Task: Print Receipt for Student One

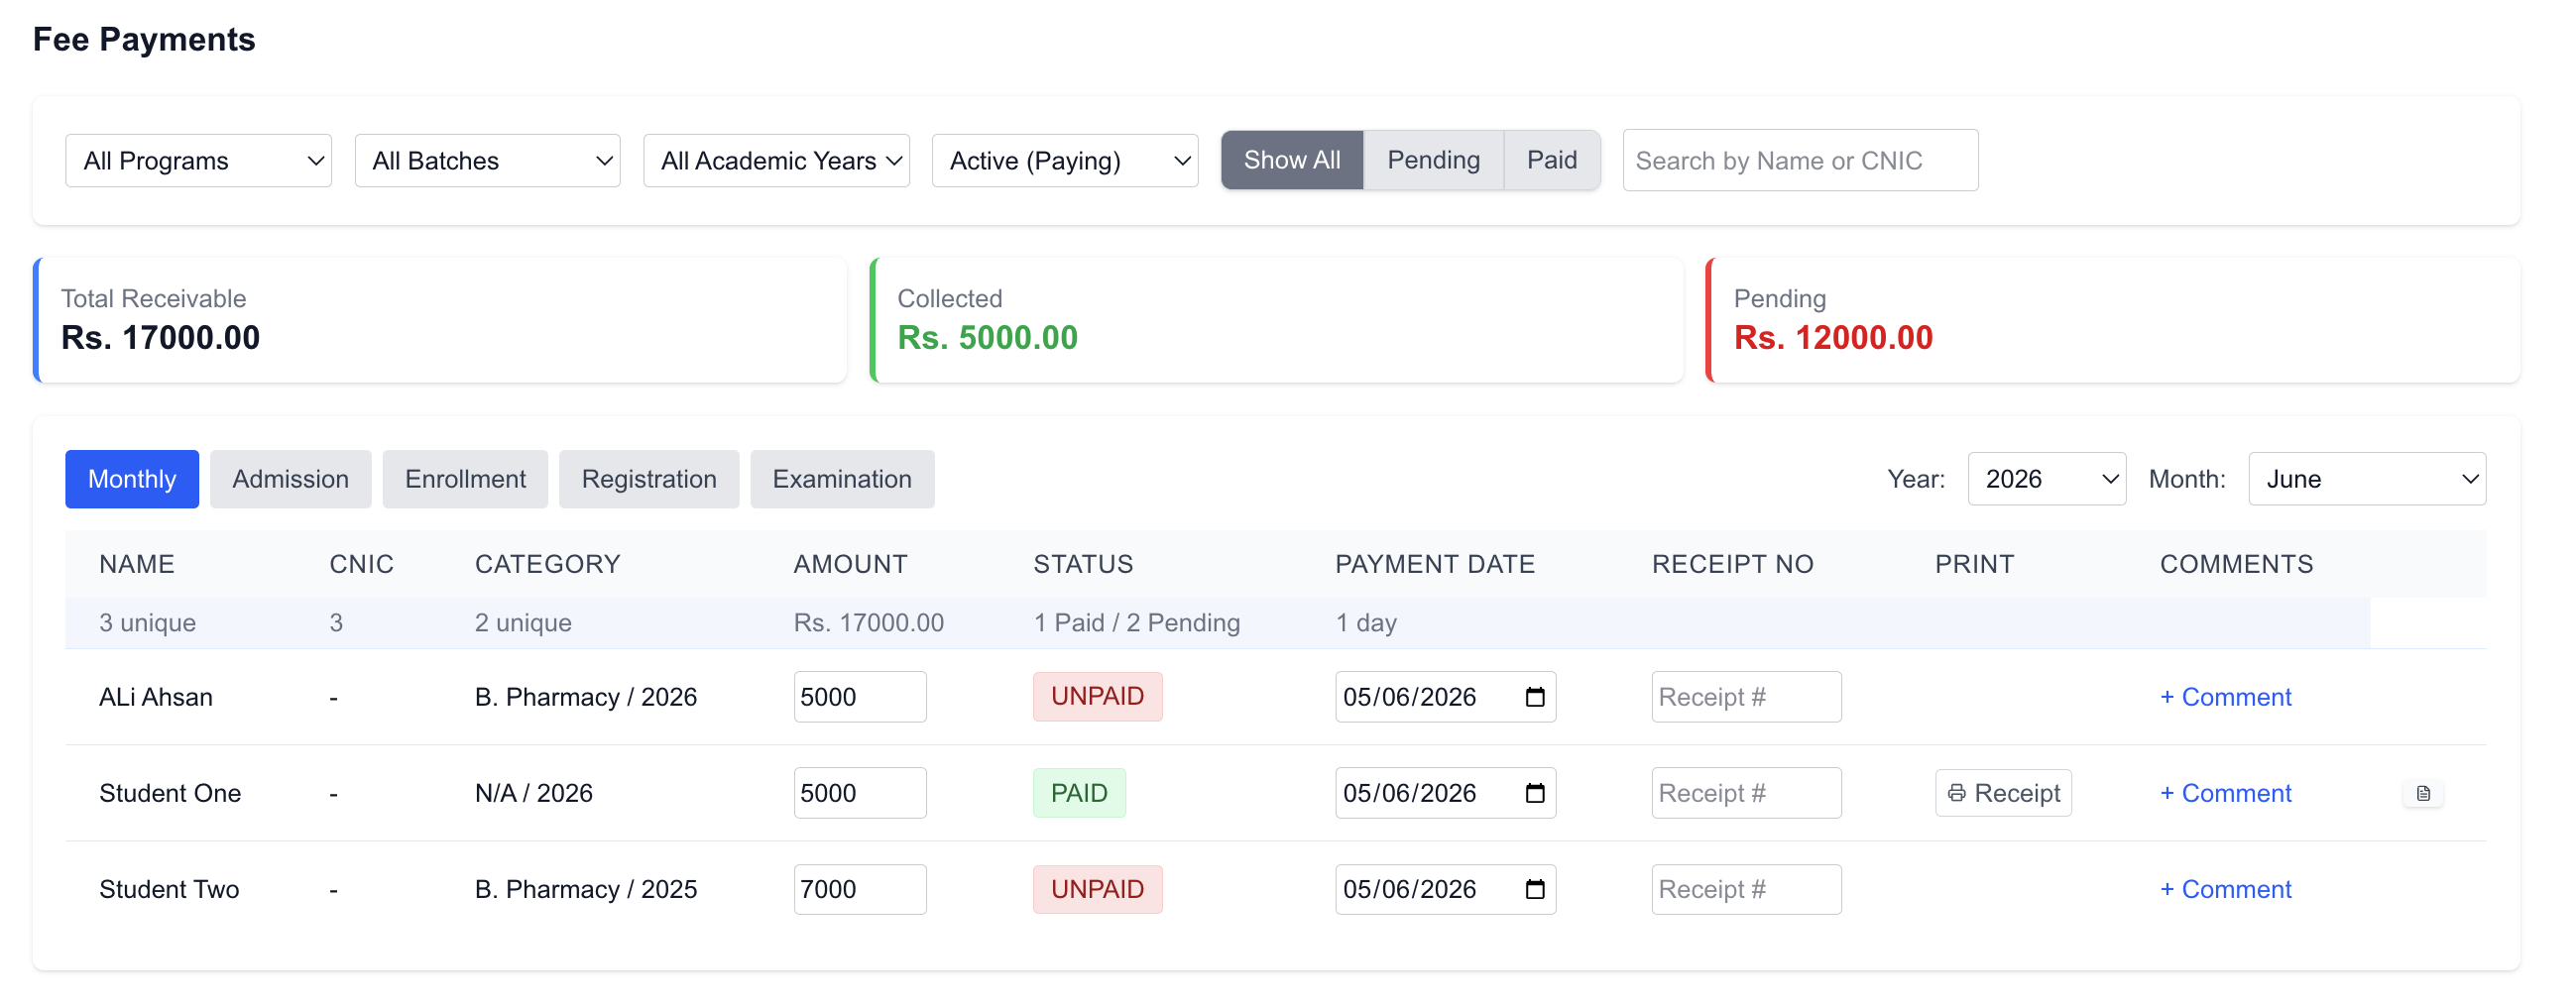Action: 2003,793
